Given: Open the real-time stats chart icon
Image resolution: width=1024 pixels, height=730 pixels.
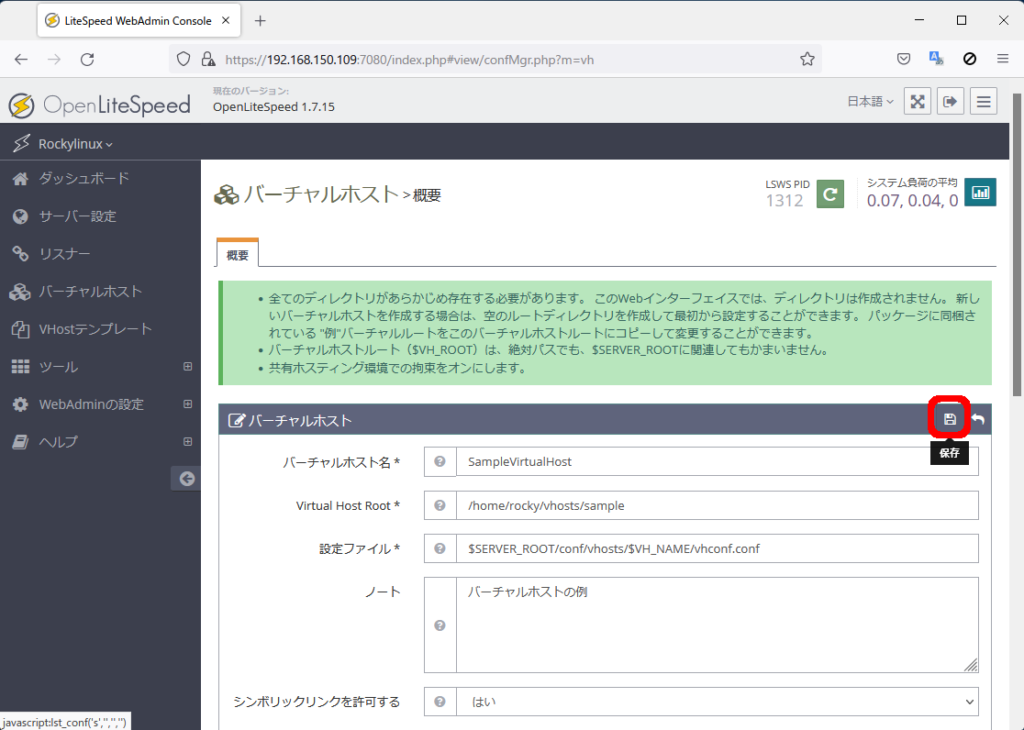Looking at the screenshot, I should [x=980, y=193].
